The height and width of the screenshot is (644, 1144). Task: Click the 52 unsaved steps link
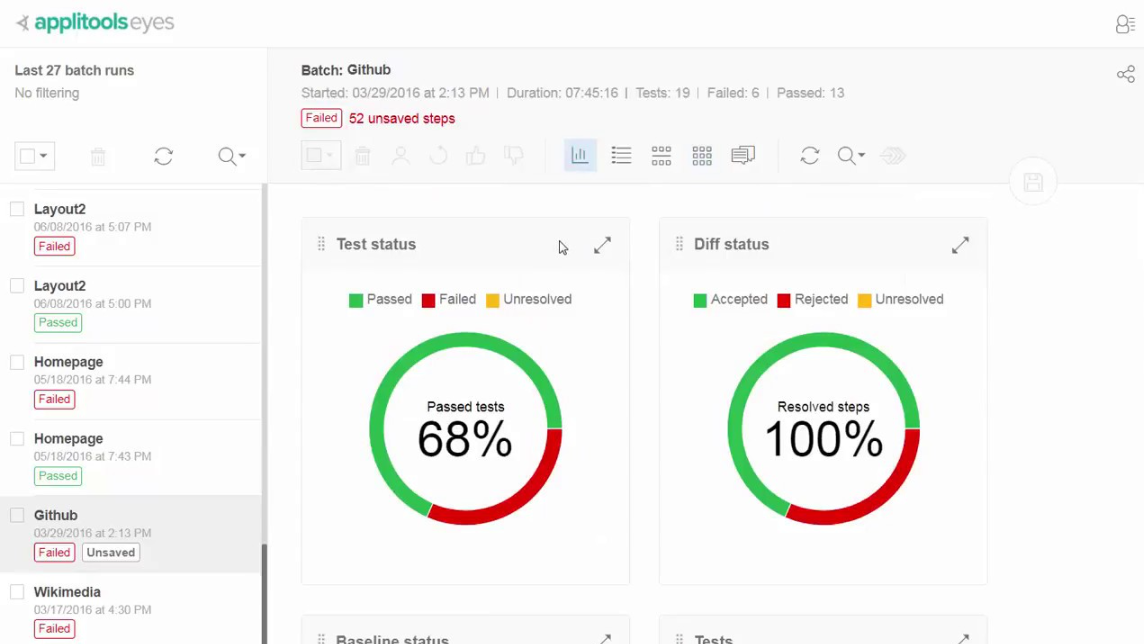[401, 118]
